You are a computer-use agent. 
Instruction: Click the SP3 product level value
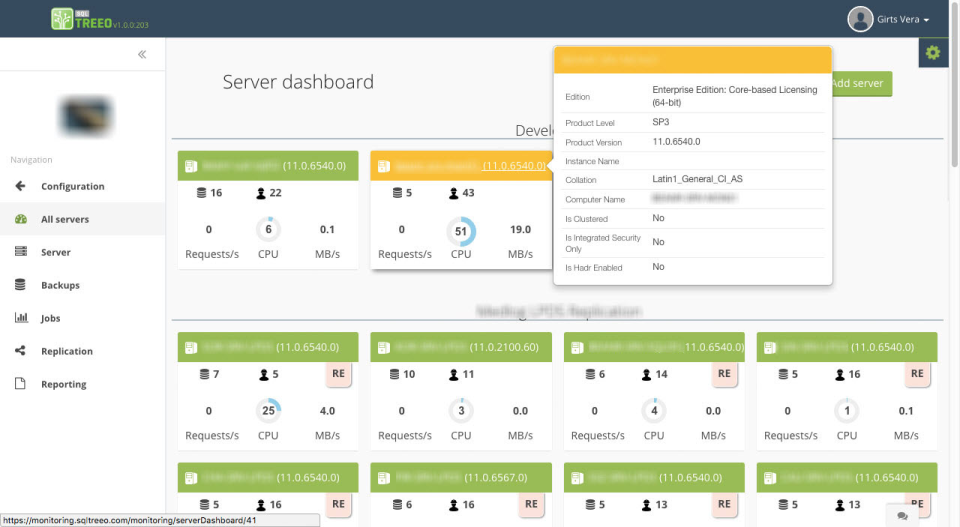coord(661,122)
